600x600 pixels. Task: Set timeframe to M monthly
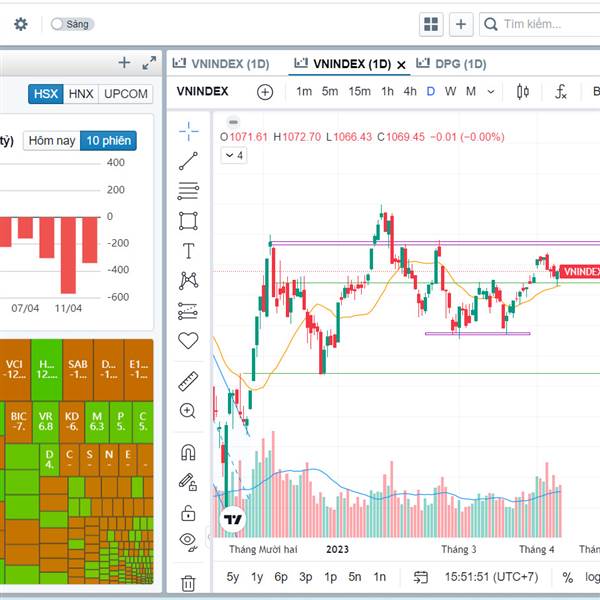[471, 91]
